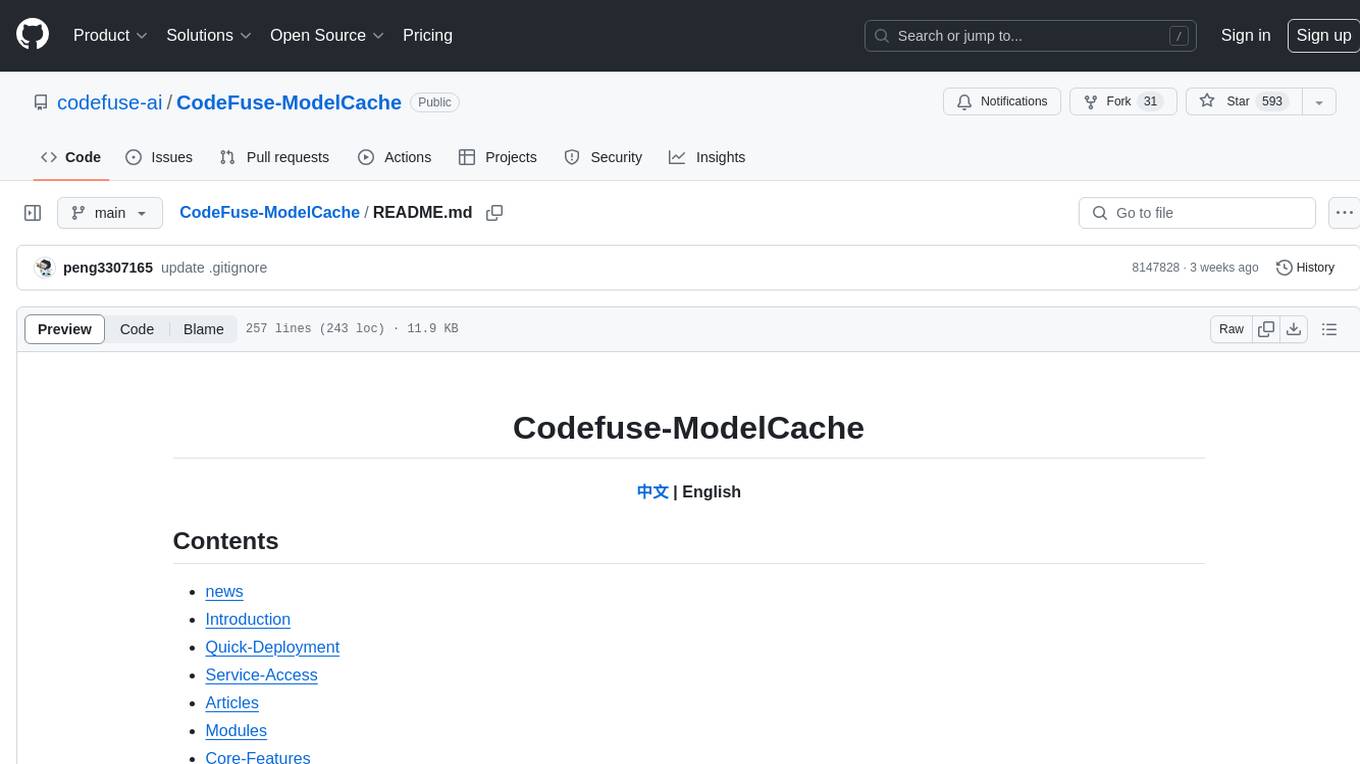Screen dimensions: 1360x764
Task: Follow the Quick-Deployment contents link
Action: pyautogui.click(x=272, y=647)
